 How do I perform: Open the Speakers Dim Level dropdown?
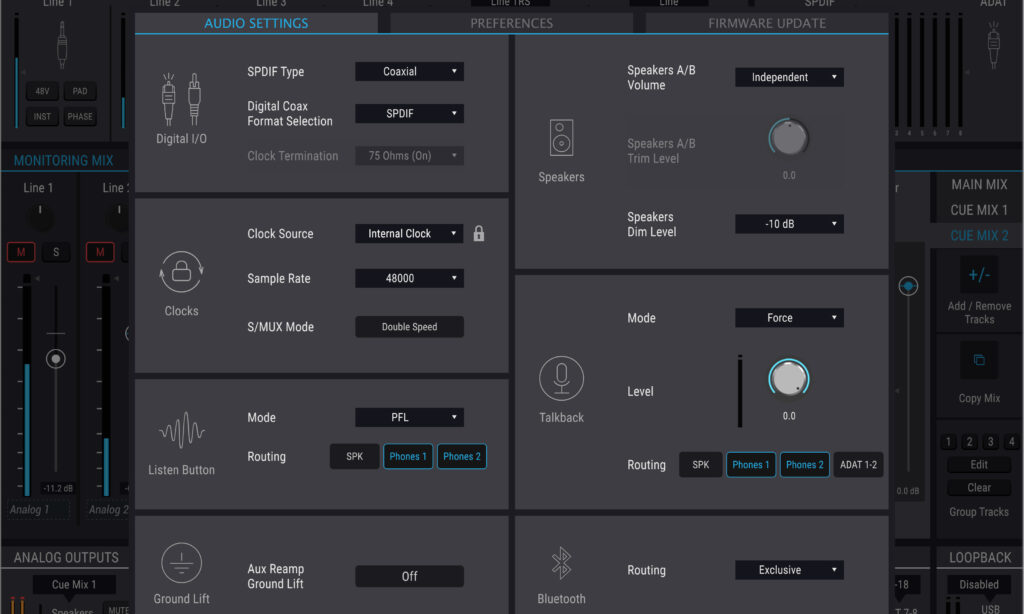tap(789, 224)
